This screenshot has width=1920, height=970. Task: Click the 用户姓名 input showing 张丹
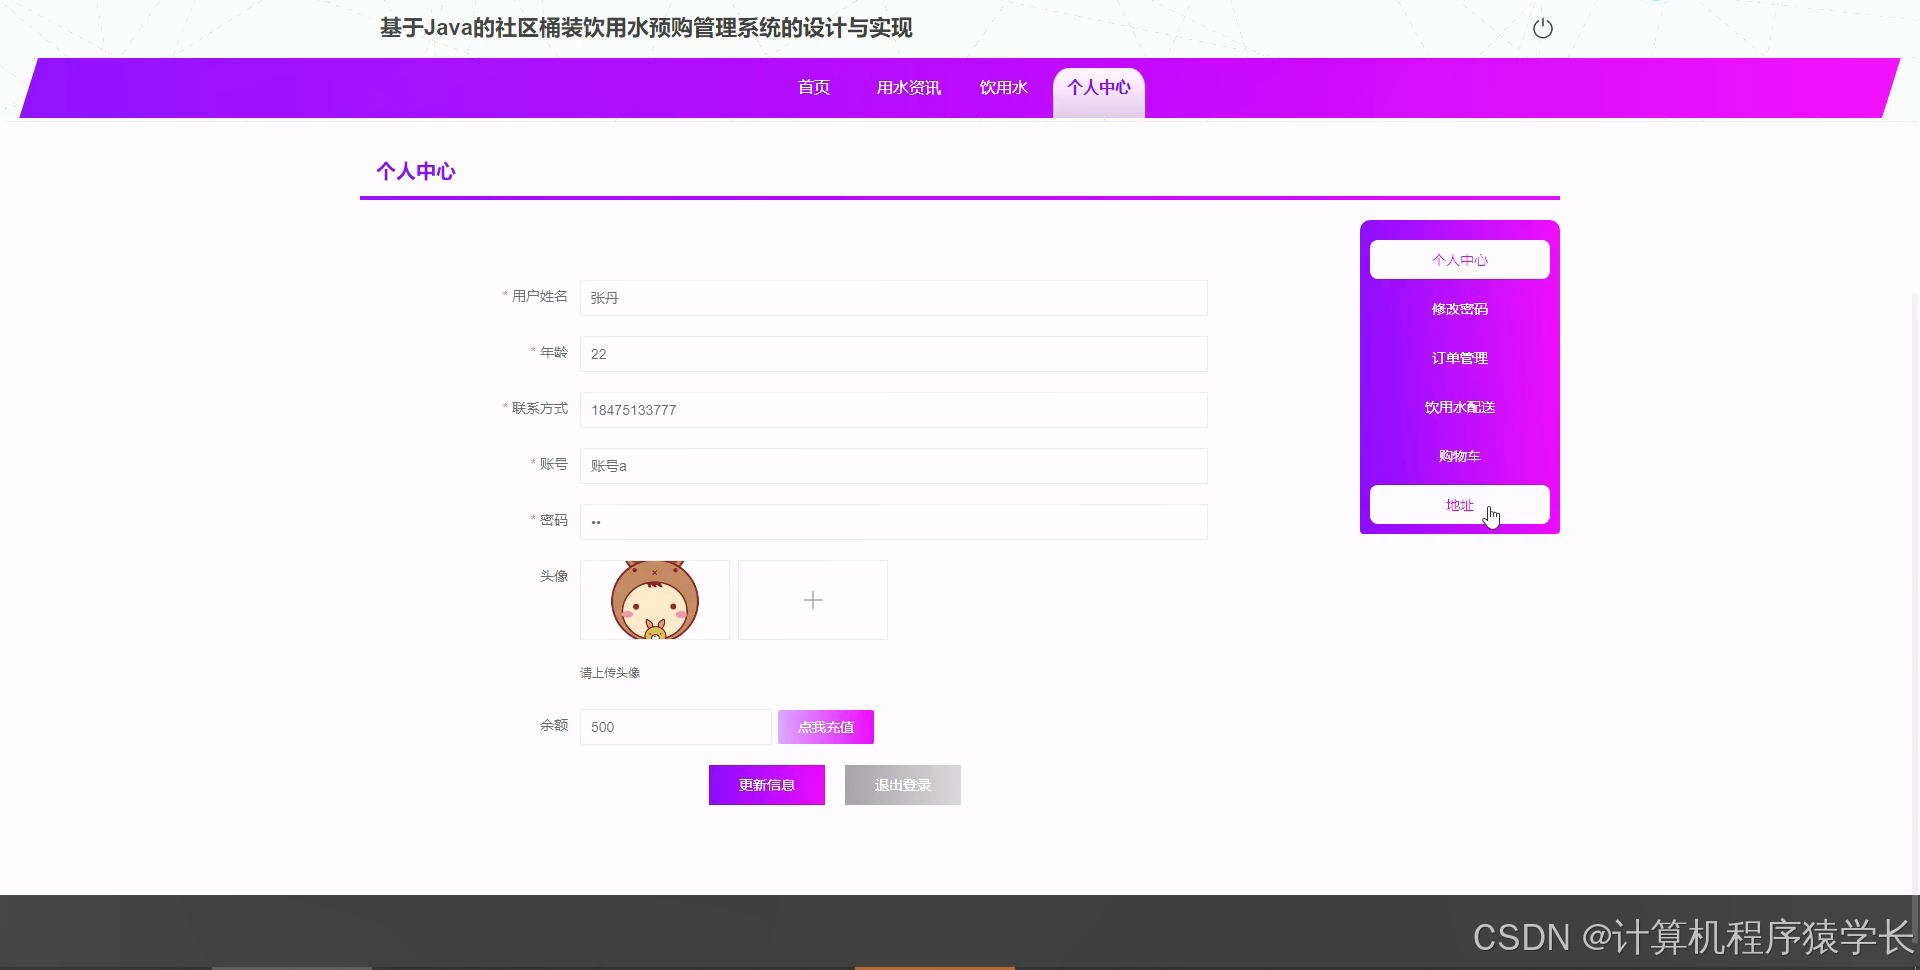893,298
